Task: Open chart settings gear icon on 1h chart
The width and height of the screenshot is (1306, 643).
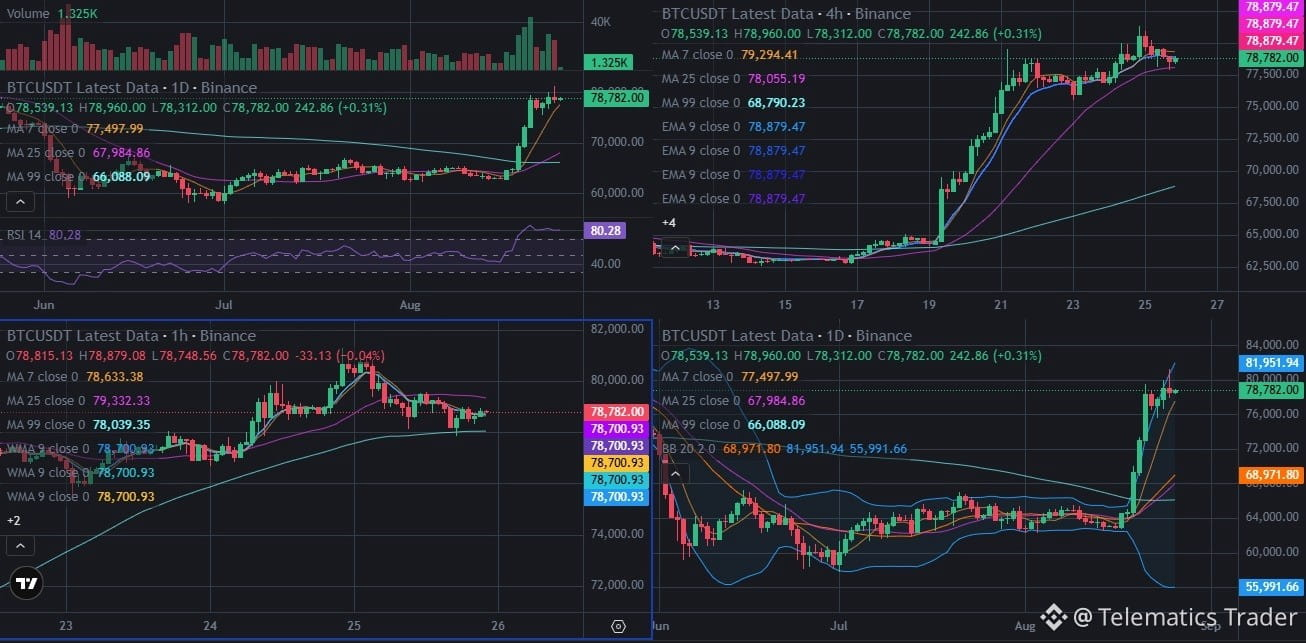Action: (x=618, y=626)
